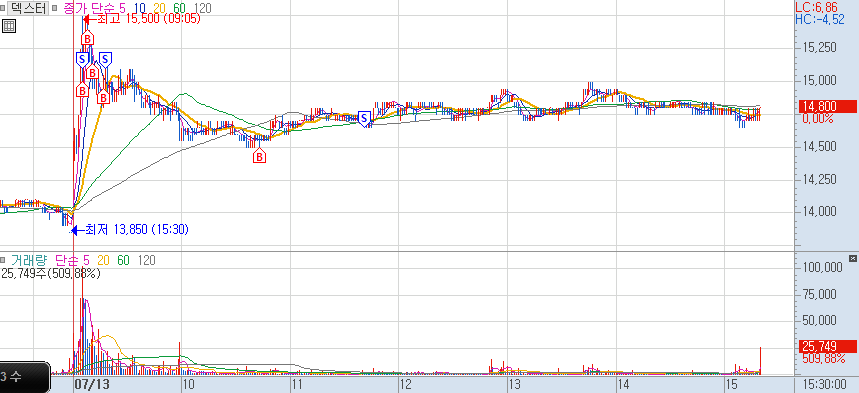
Task: Click the 14,000 price axis label
Action: coord(820,212)
